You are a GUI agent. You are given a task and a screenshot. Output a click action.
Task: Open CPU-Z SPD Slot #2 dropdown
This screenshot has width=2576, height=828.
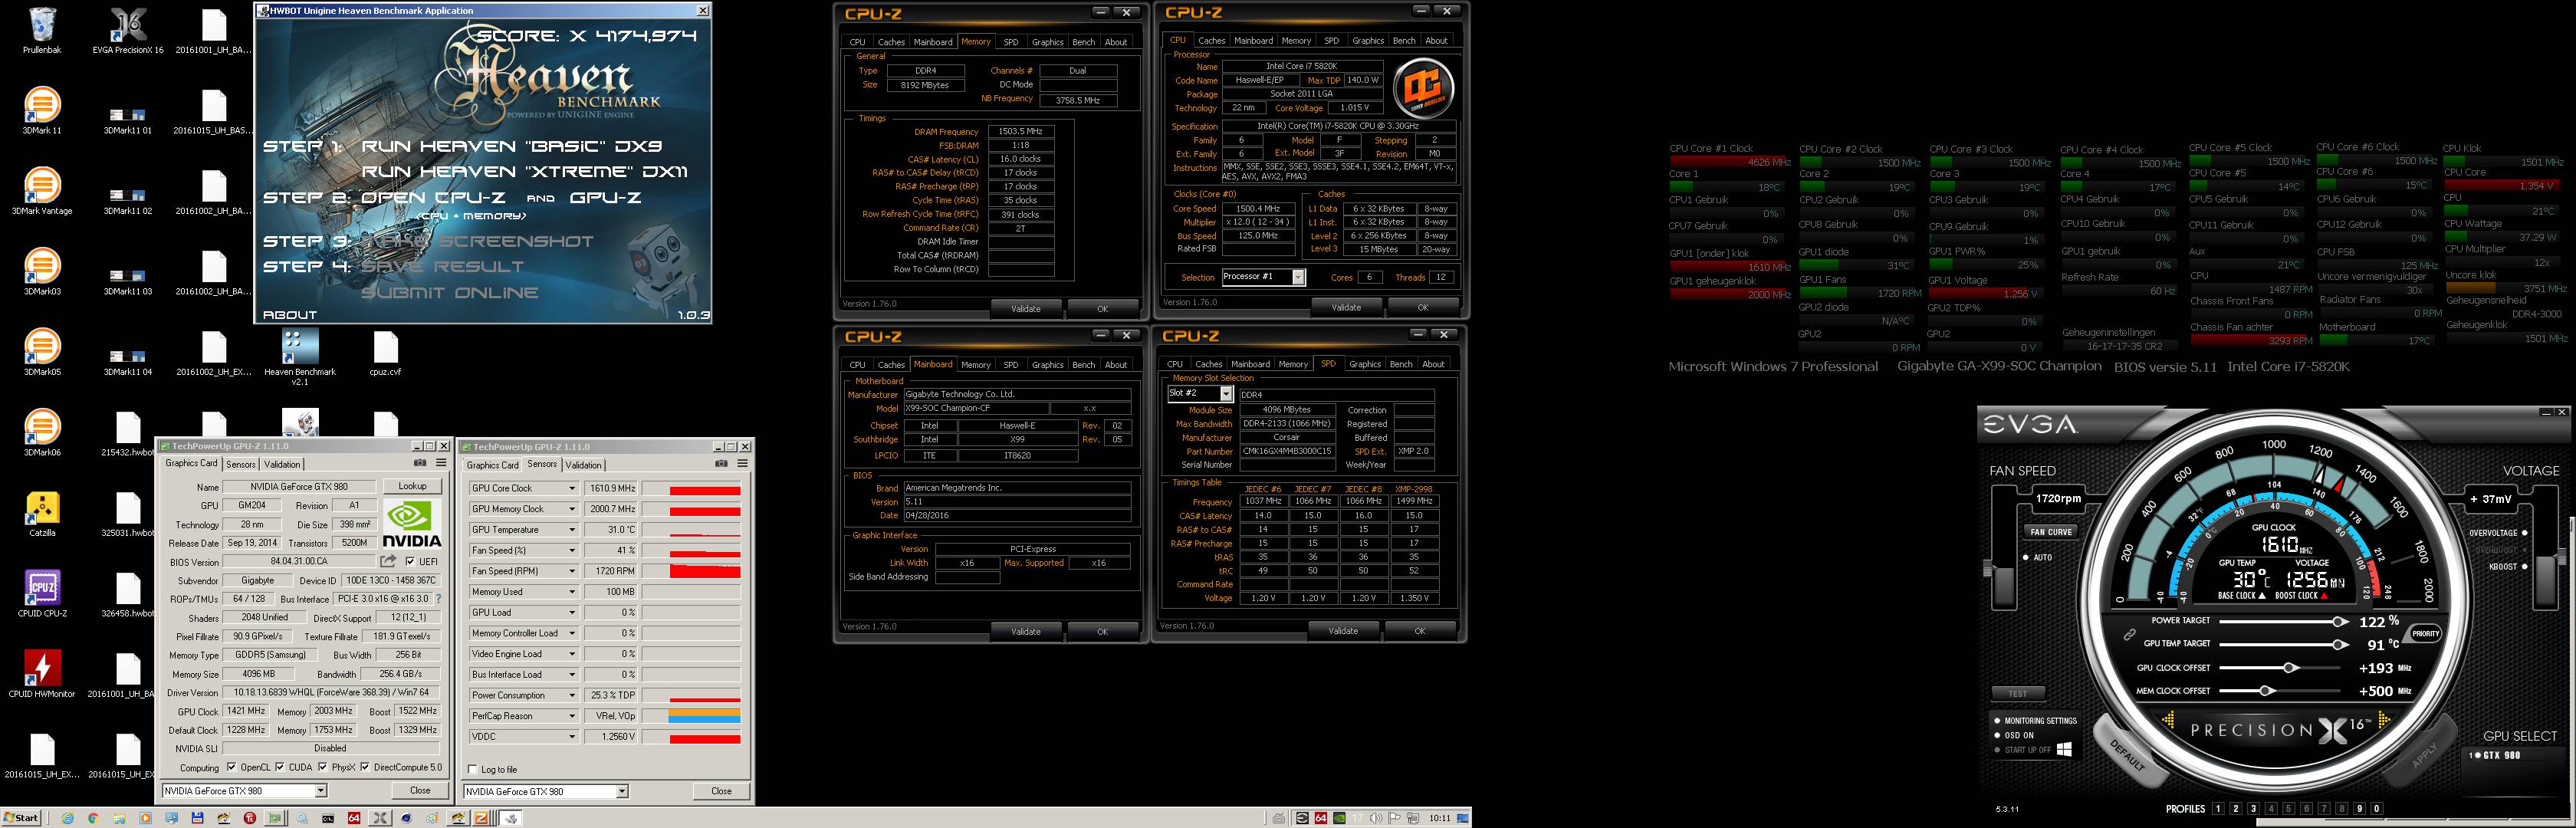coord(1226,393)
